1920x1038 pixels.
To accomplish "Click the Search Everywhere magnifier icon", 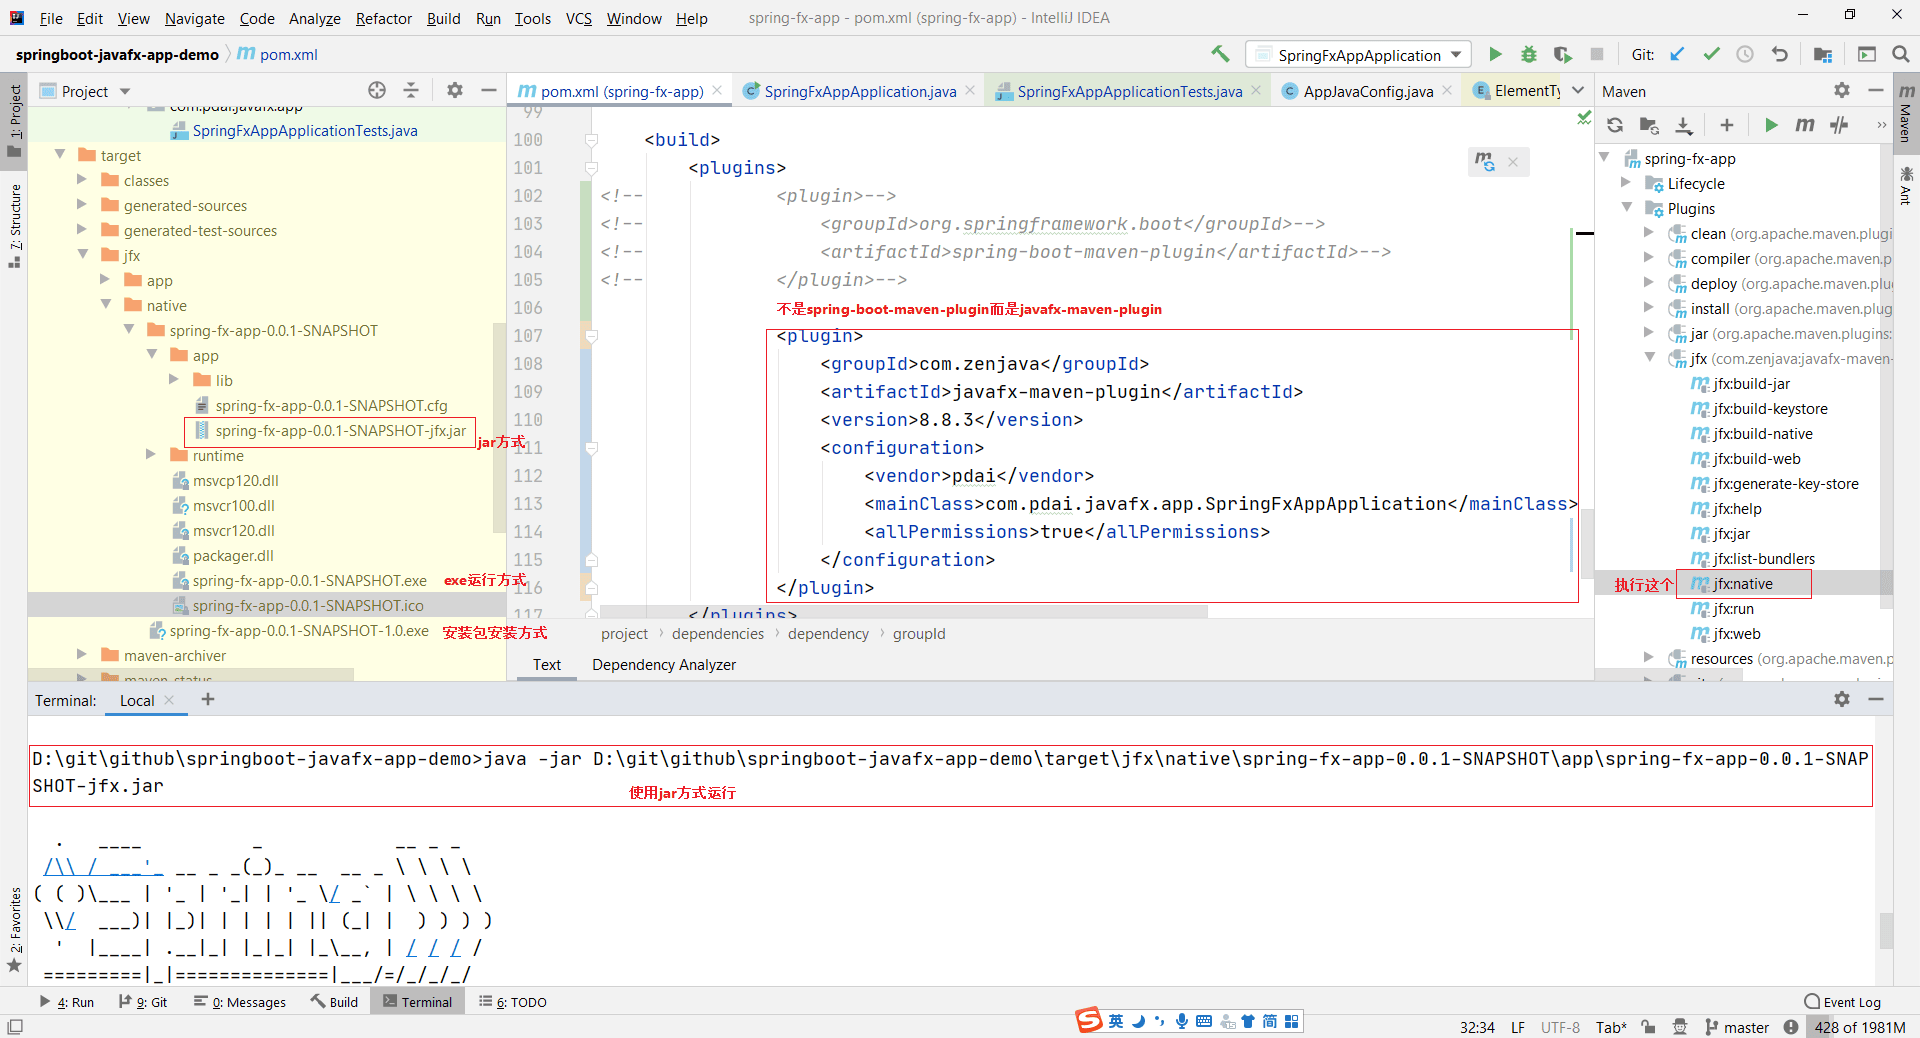I will pyautogui.click(x=1901, y=55).
